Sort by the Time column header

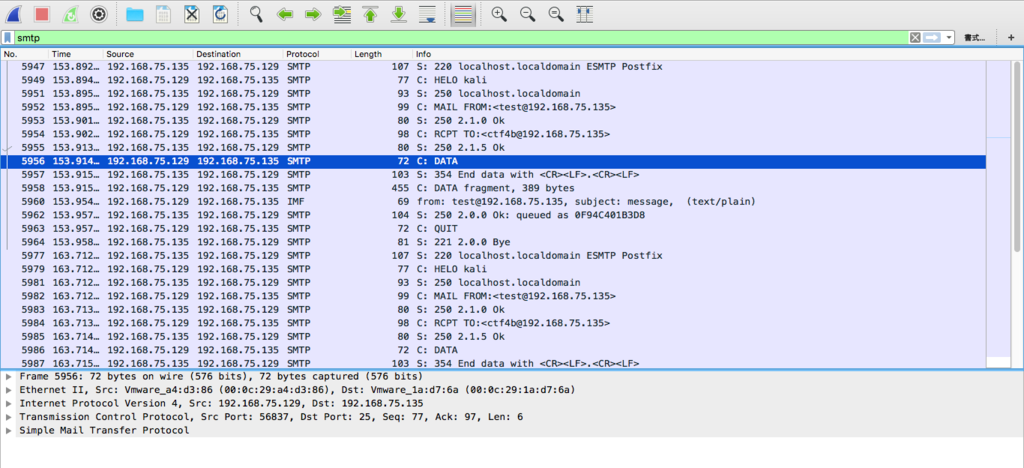pyautogui.click(x=76, y=54)
